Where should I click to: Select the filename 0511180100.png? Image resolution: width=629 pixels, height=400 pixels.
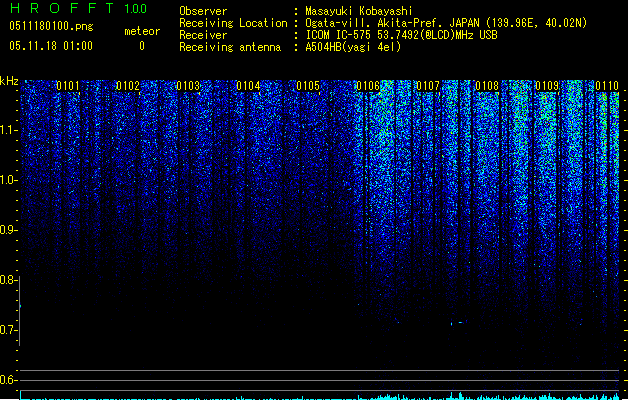51,26
